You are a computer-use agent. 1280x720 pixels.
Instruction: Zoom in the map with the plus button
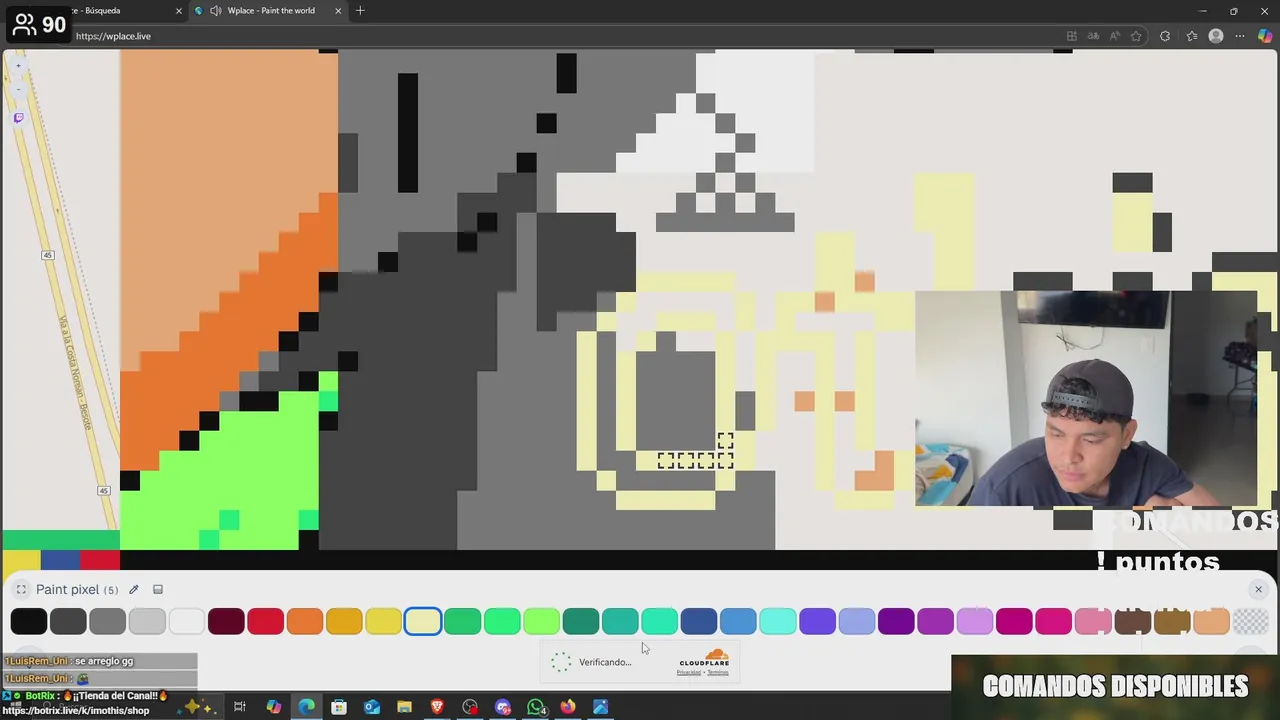coord(18,66)
